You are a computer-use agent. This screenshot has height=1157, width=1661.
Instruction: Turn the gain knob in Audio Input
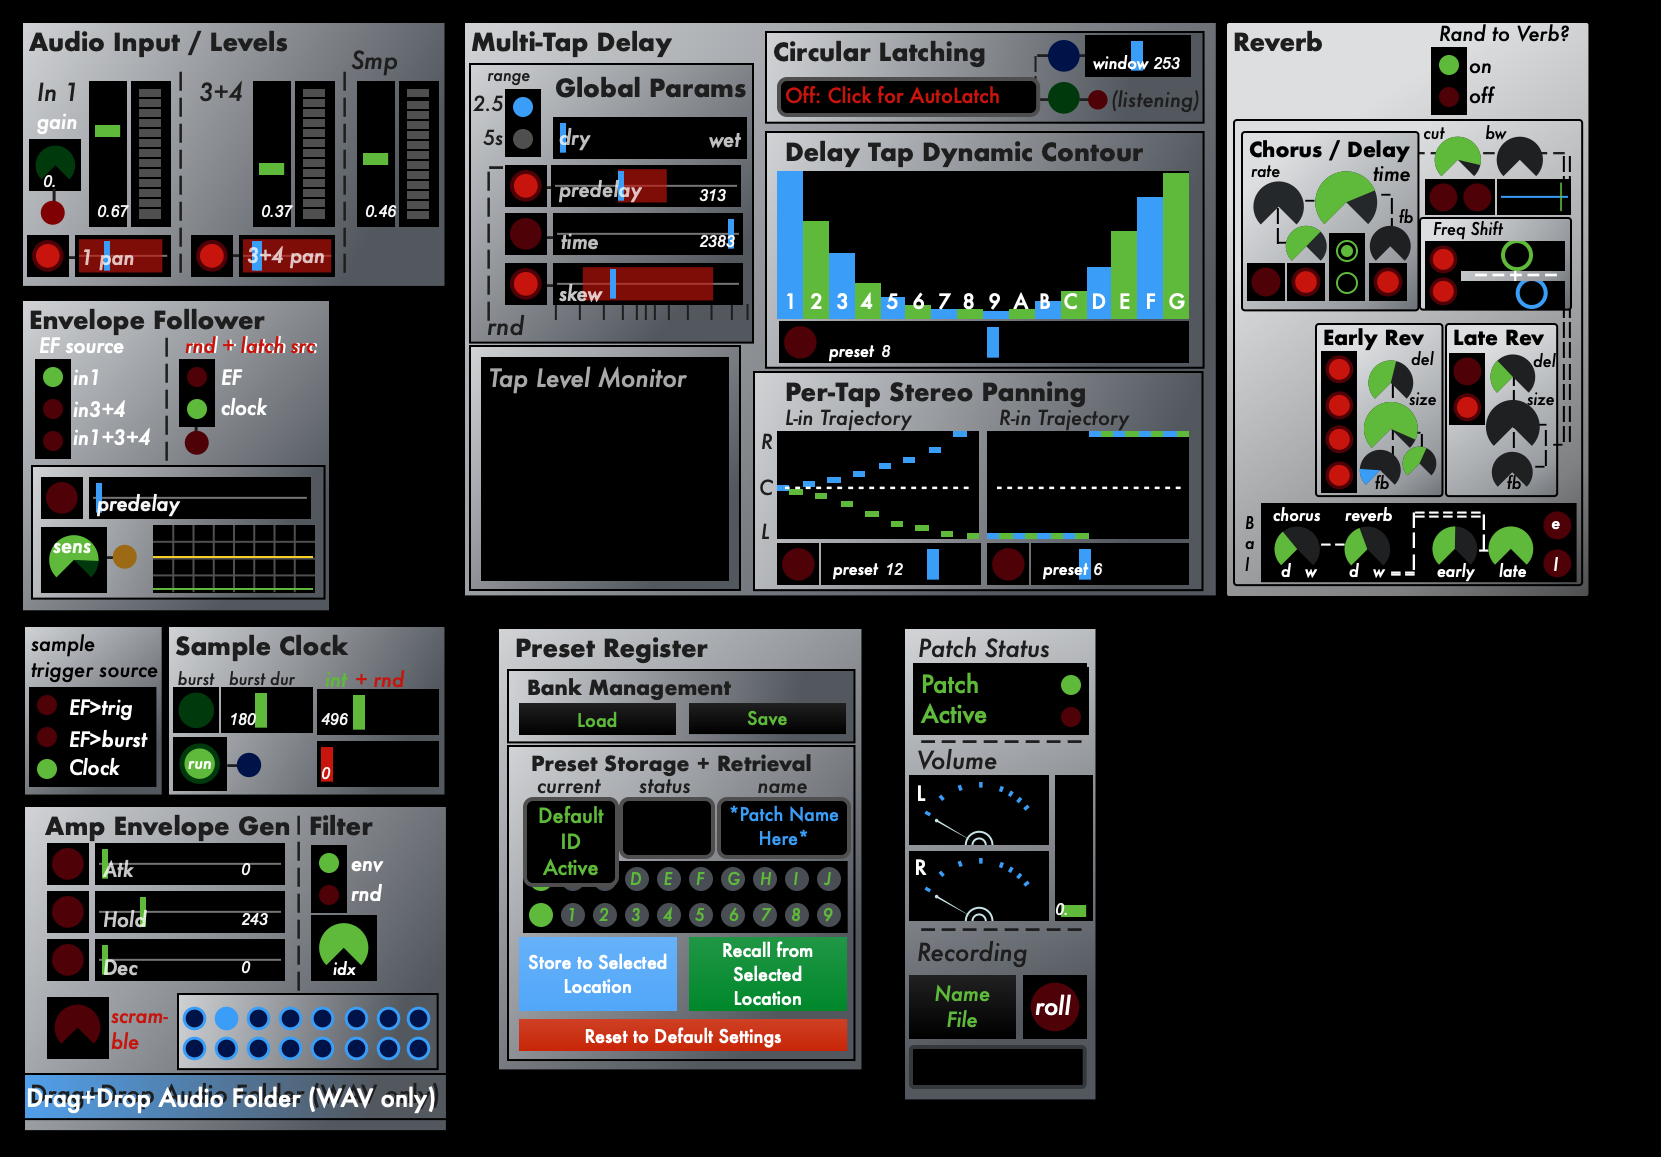(x=55, y=163)
